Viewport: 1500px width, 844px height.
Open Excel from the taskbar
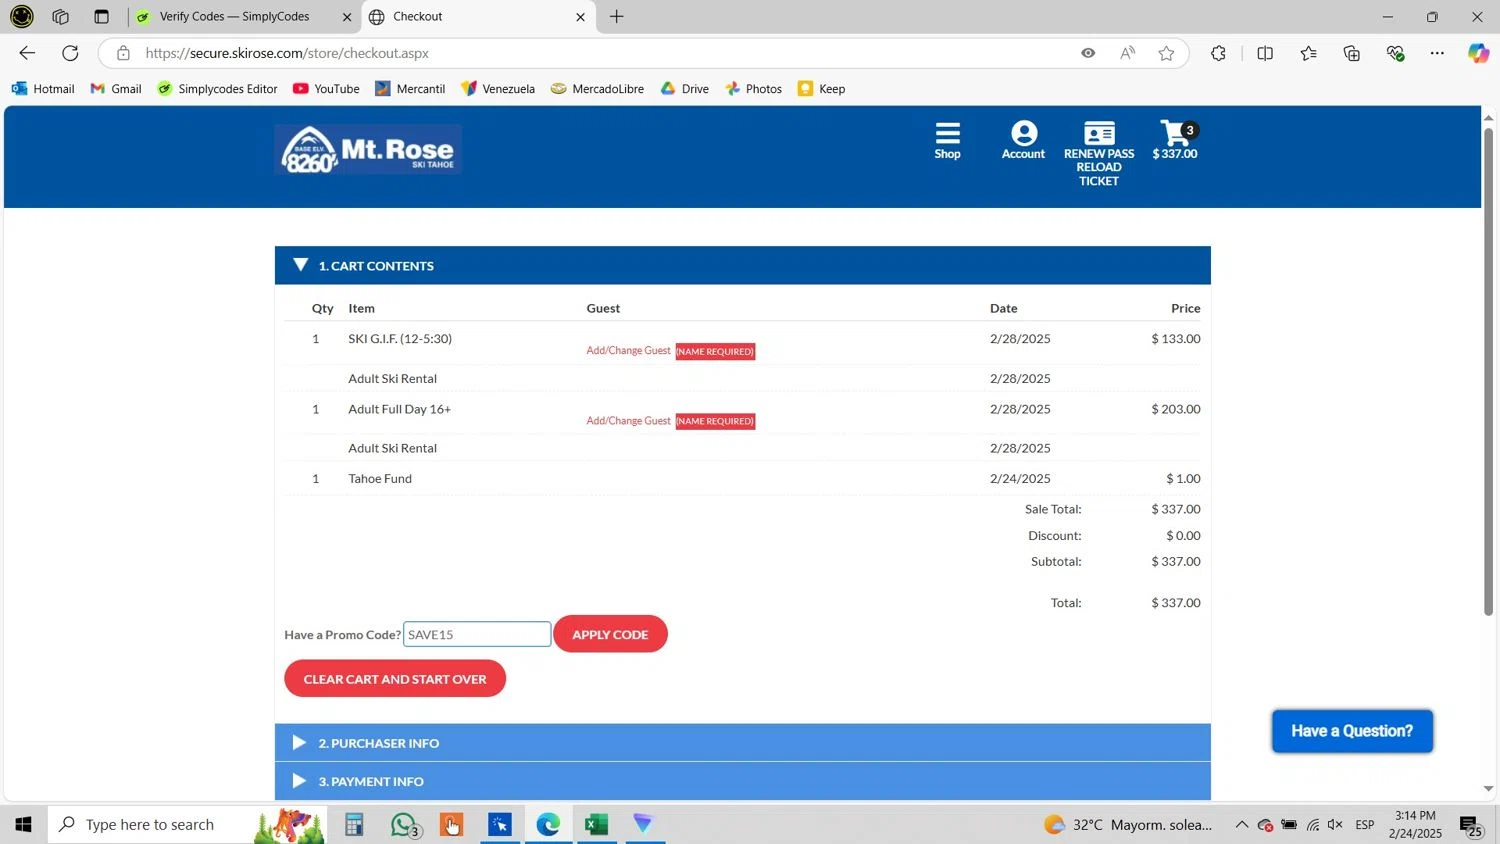click(x=597, y=825)
